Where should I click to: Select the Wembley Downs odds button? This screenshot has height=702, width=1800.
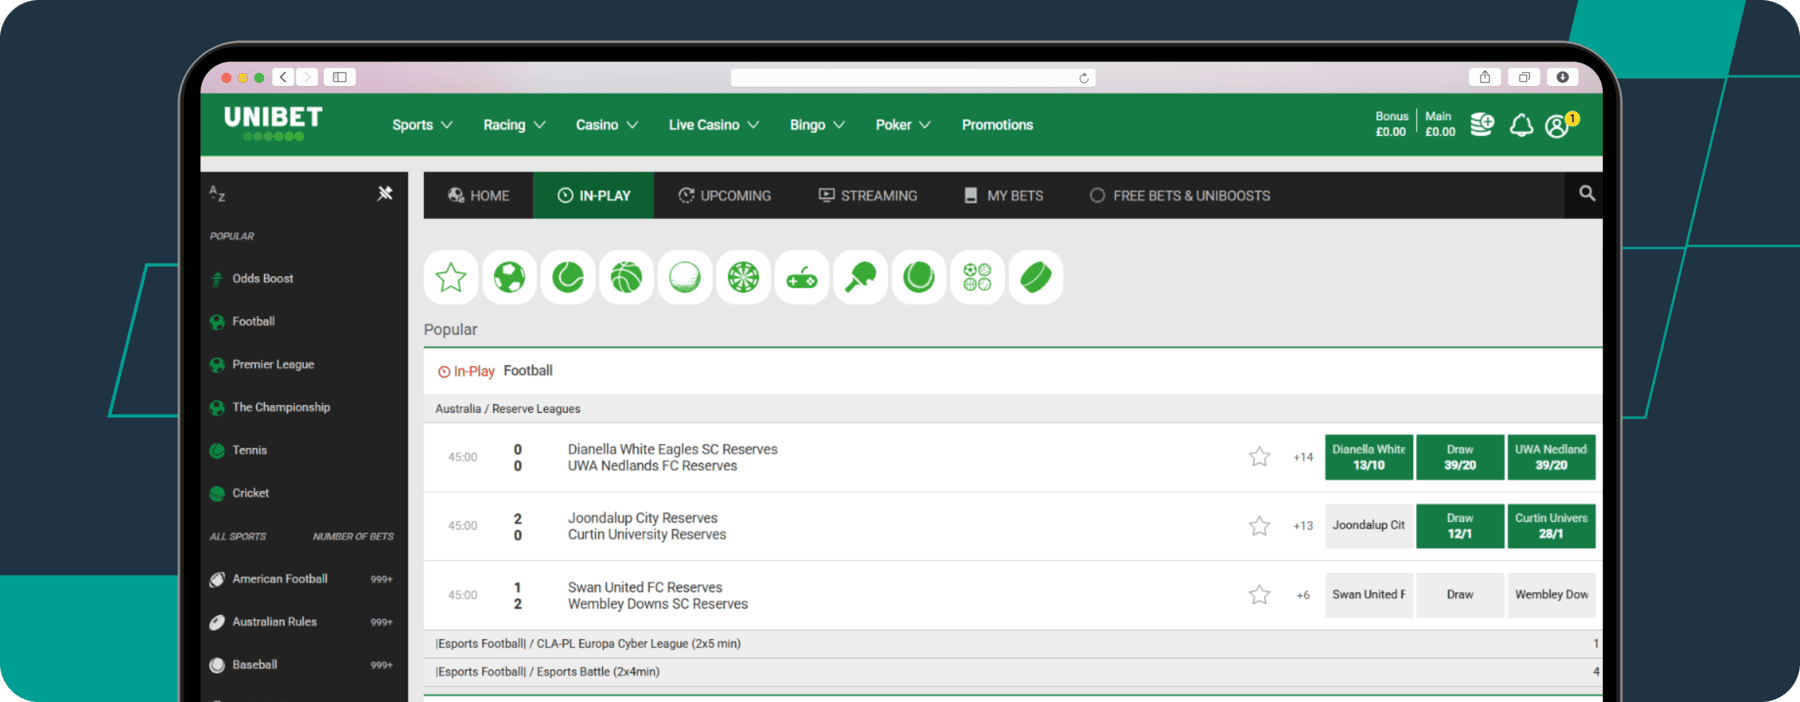1551,595
